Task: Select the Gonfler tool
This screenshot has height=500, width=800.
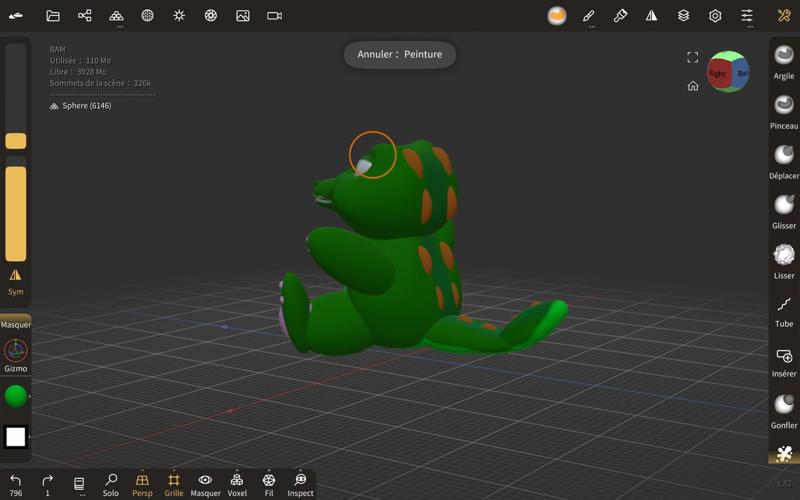Action: click(x=784, y=412)
